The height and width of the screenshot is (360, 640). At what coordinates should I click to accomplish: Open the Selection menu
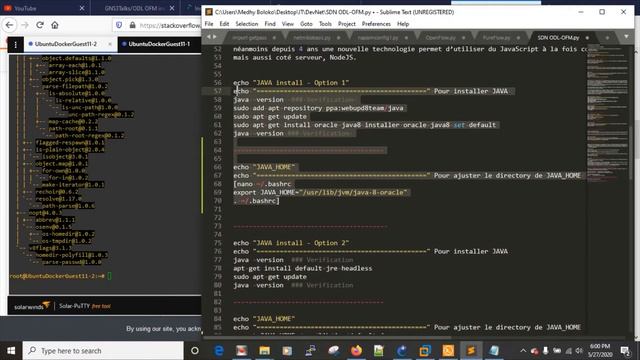pyautogui.click(x=247, y=24)
